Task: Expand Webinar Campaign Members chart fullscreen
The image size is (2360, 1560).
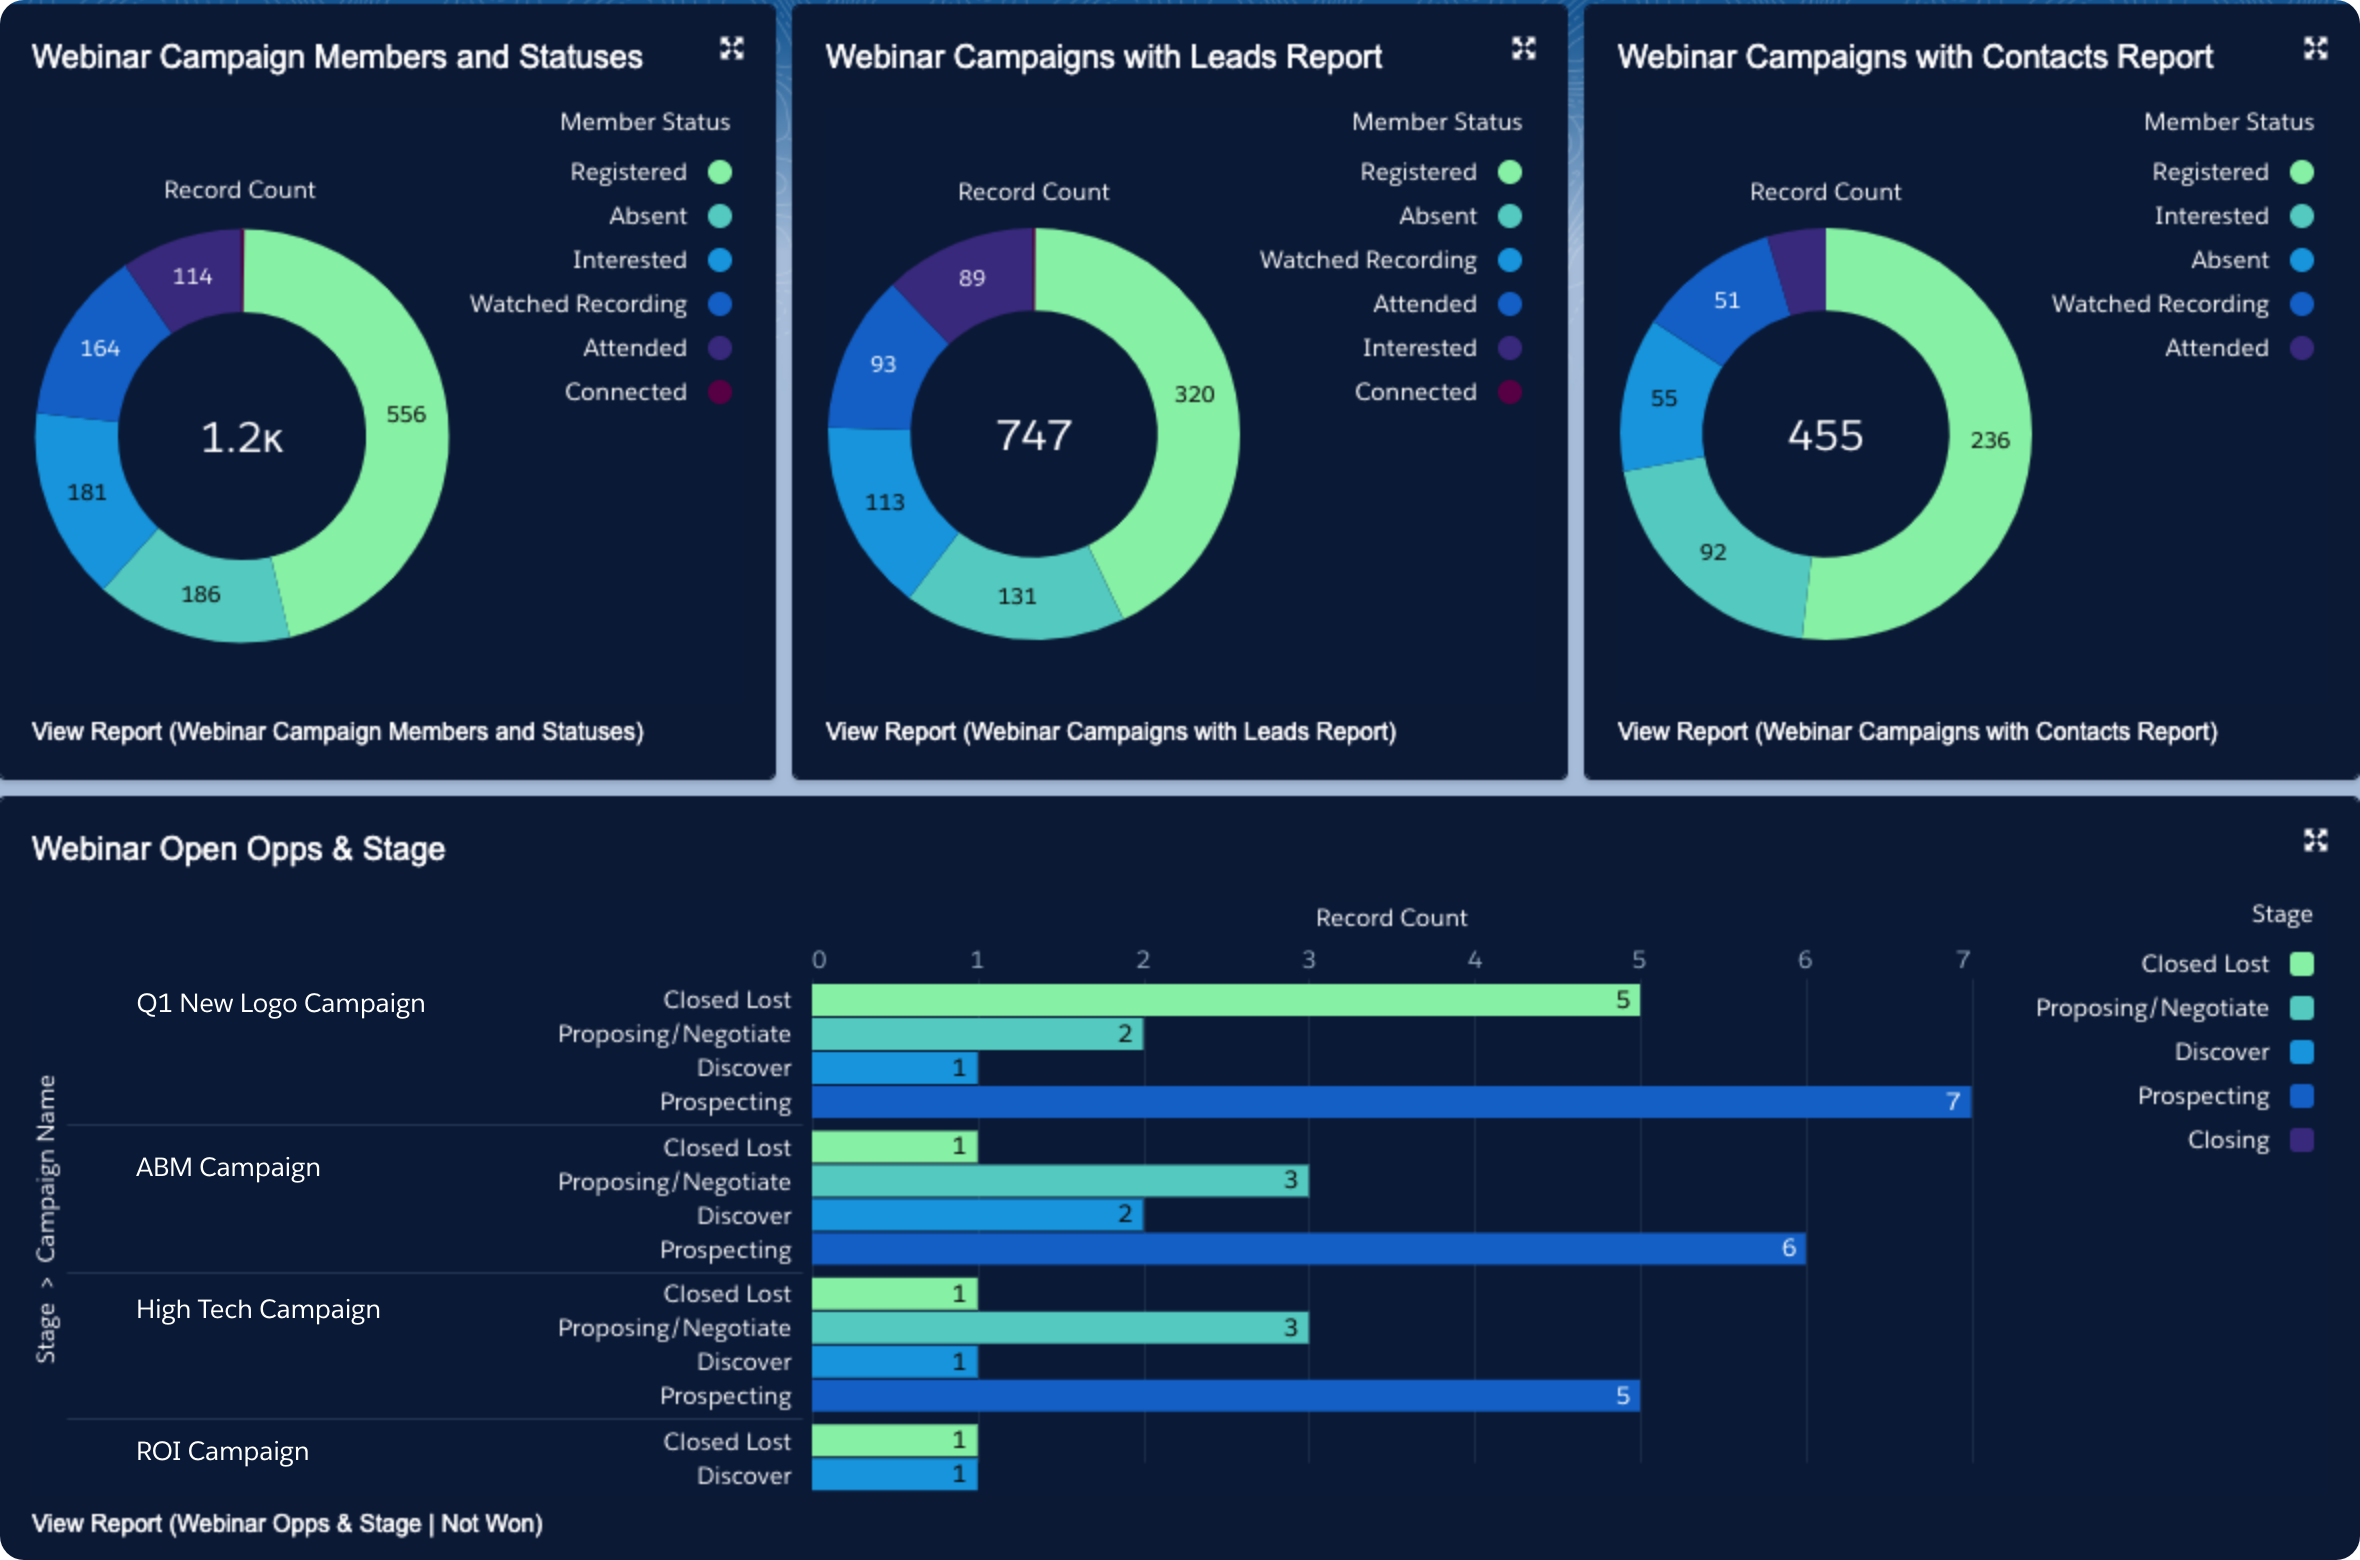Action: tap(733, 49)
